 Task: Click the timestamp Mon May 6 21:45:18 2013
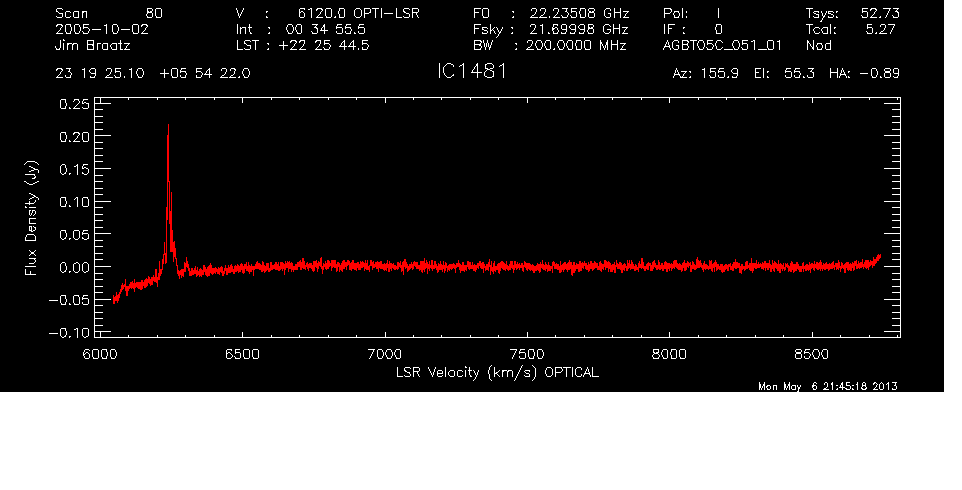point(828,386)
